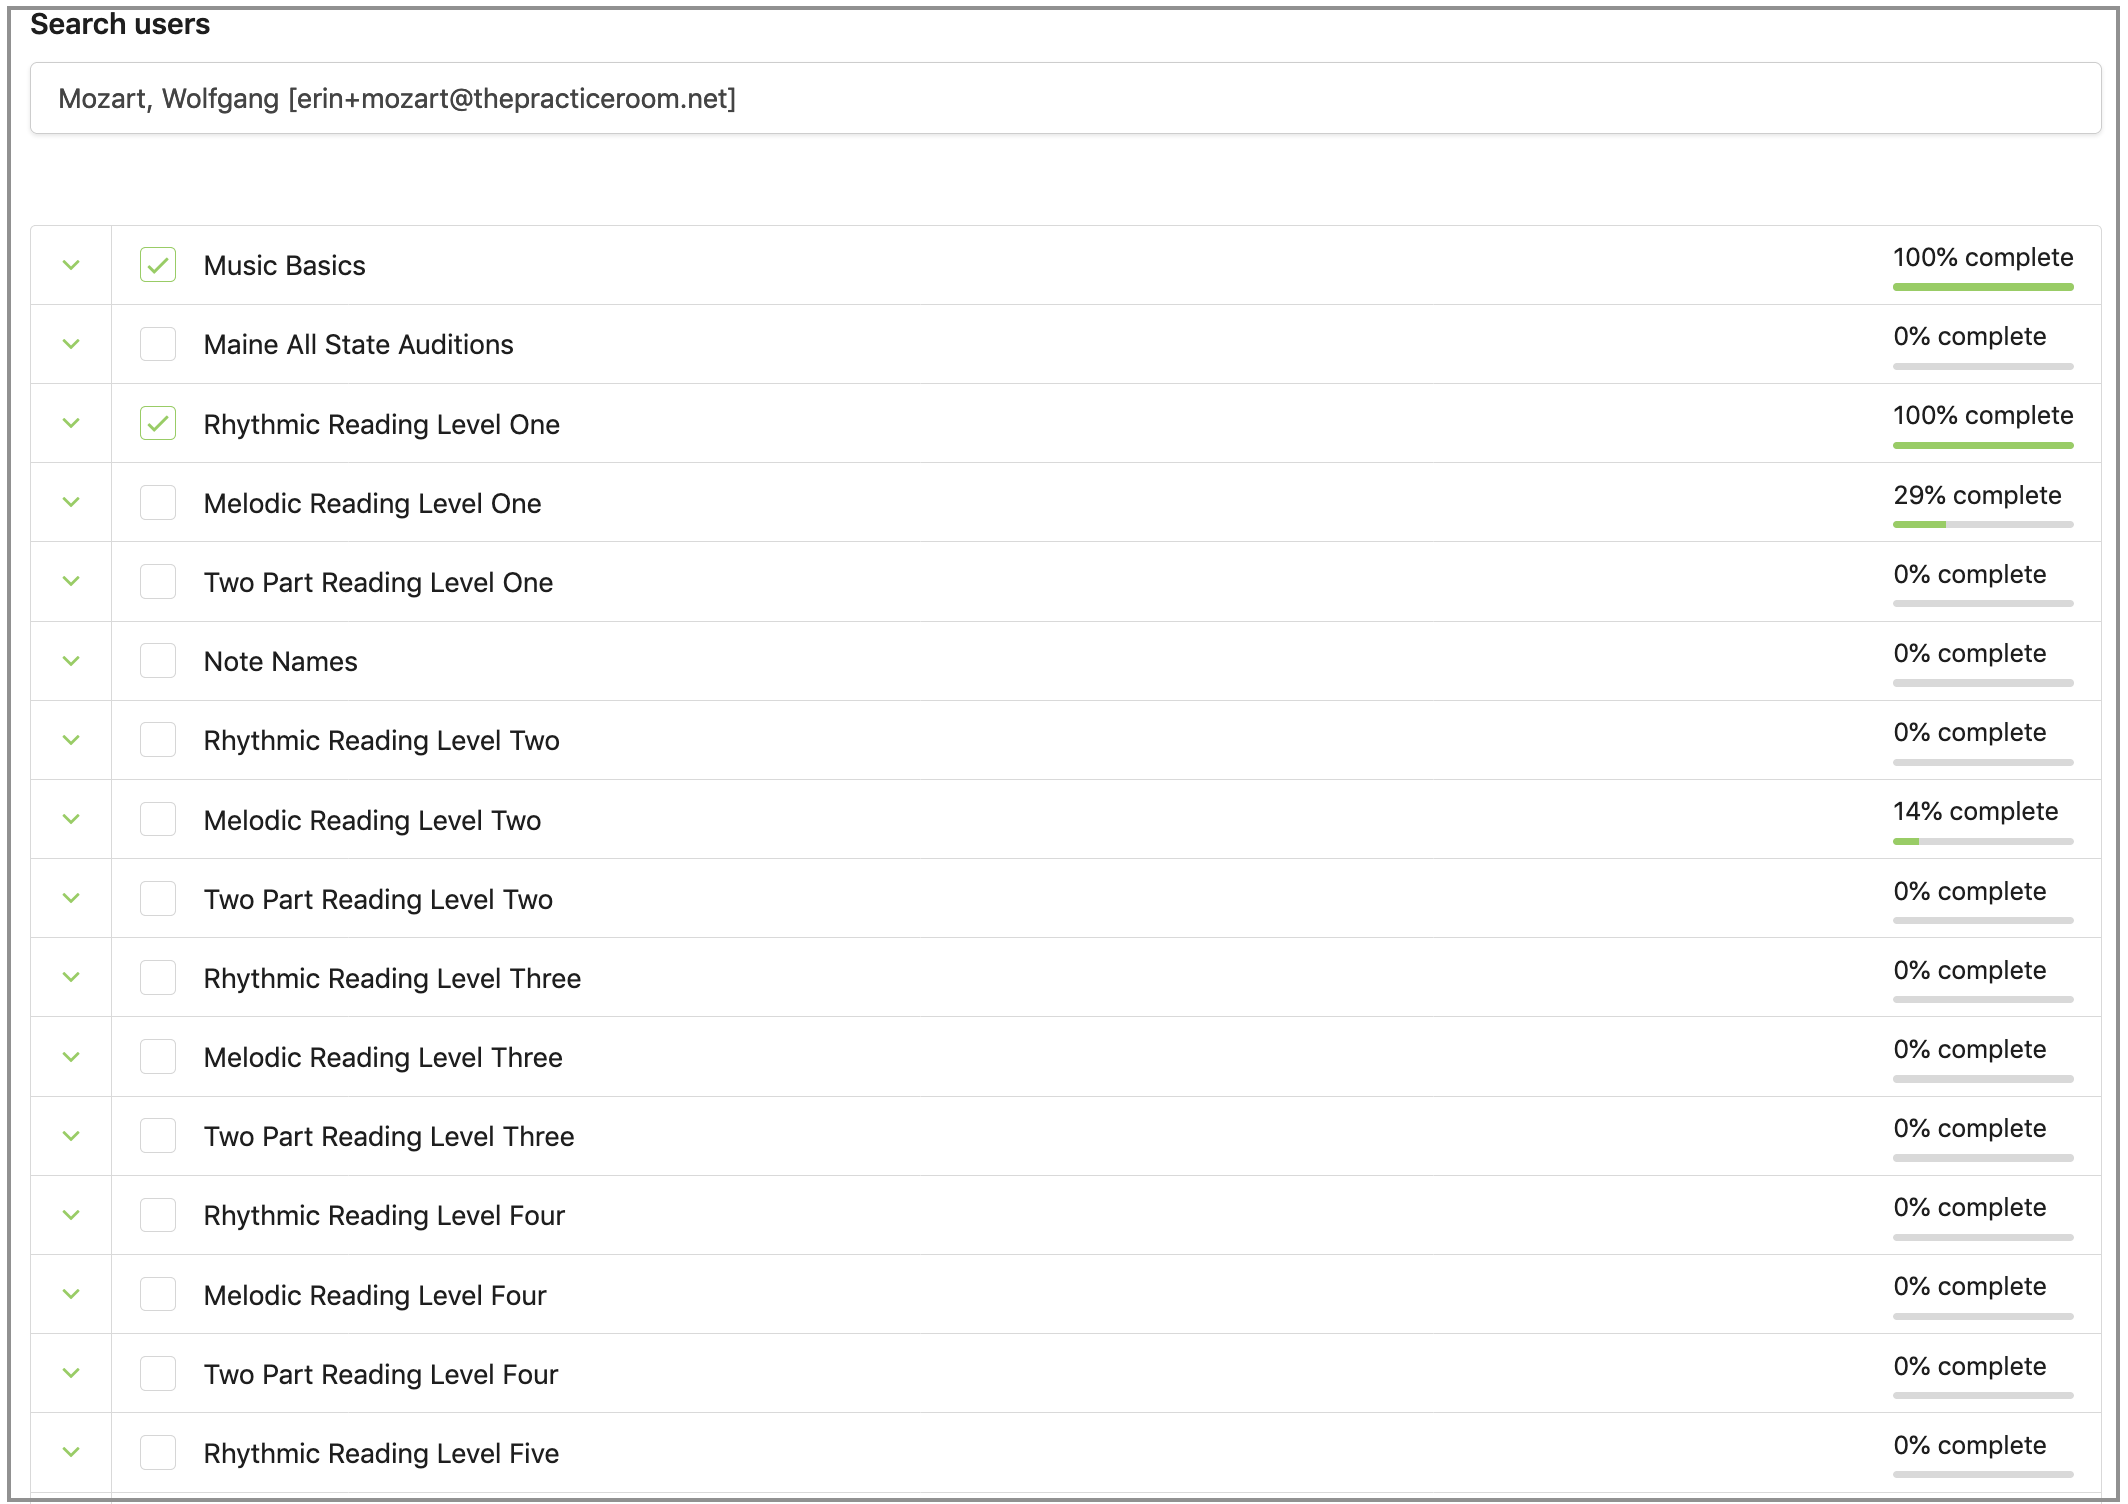
Task: Expand the Music Basics row chevron
Action: point(71,265)
